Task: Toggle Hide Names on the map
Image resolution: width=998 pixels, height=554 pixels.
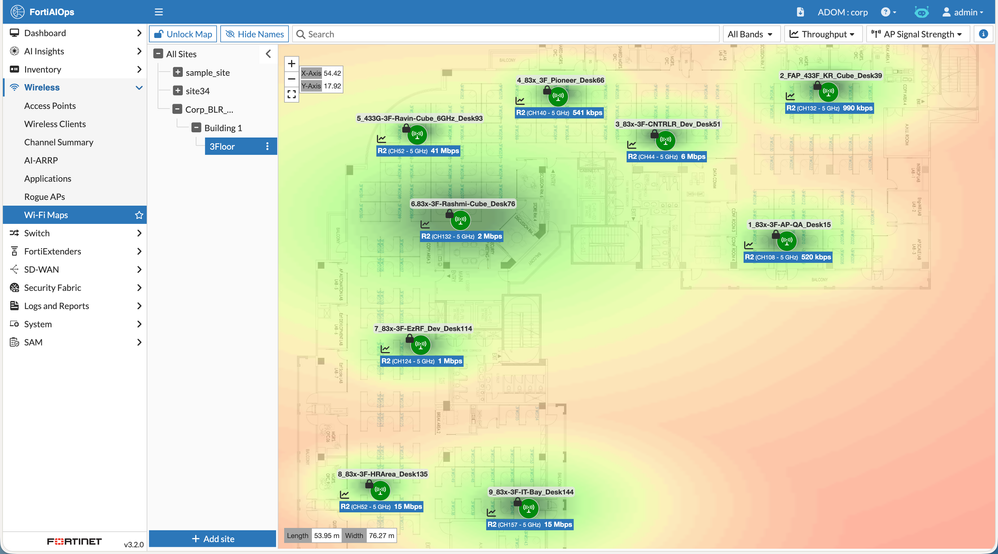Action: pyautogui.click(x=255, y=34)
